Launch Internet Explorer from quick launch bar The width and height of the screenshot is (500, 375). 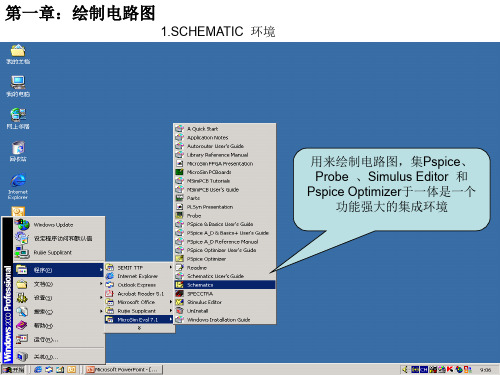pos(38,369)
